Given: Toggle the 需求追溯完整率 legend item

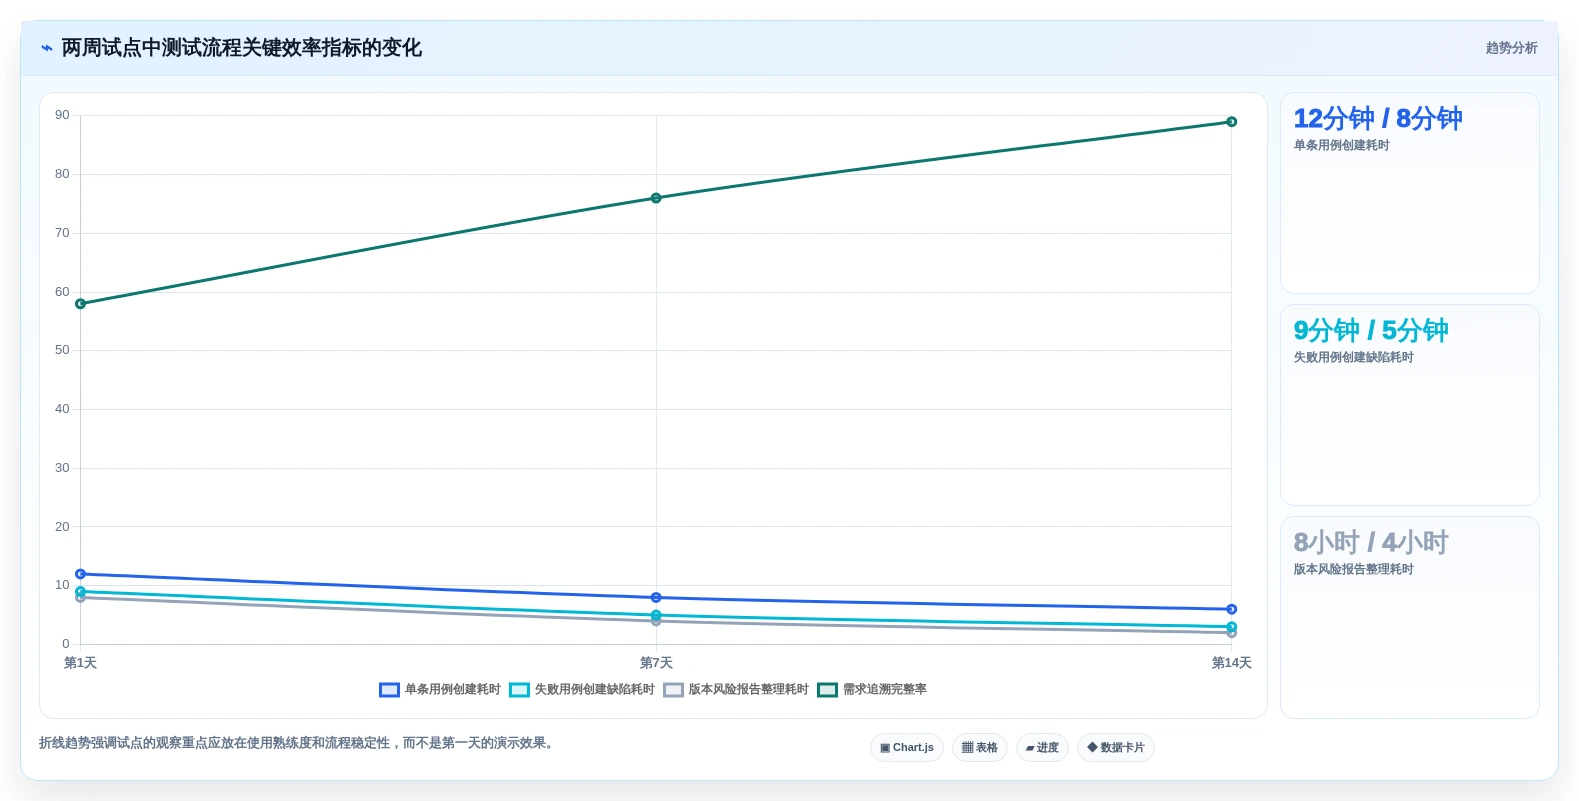Looking at the screenshot, I should [x=872, y=690].
